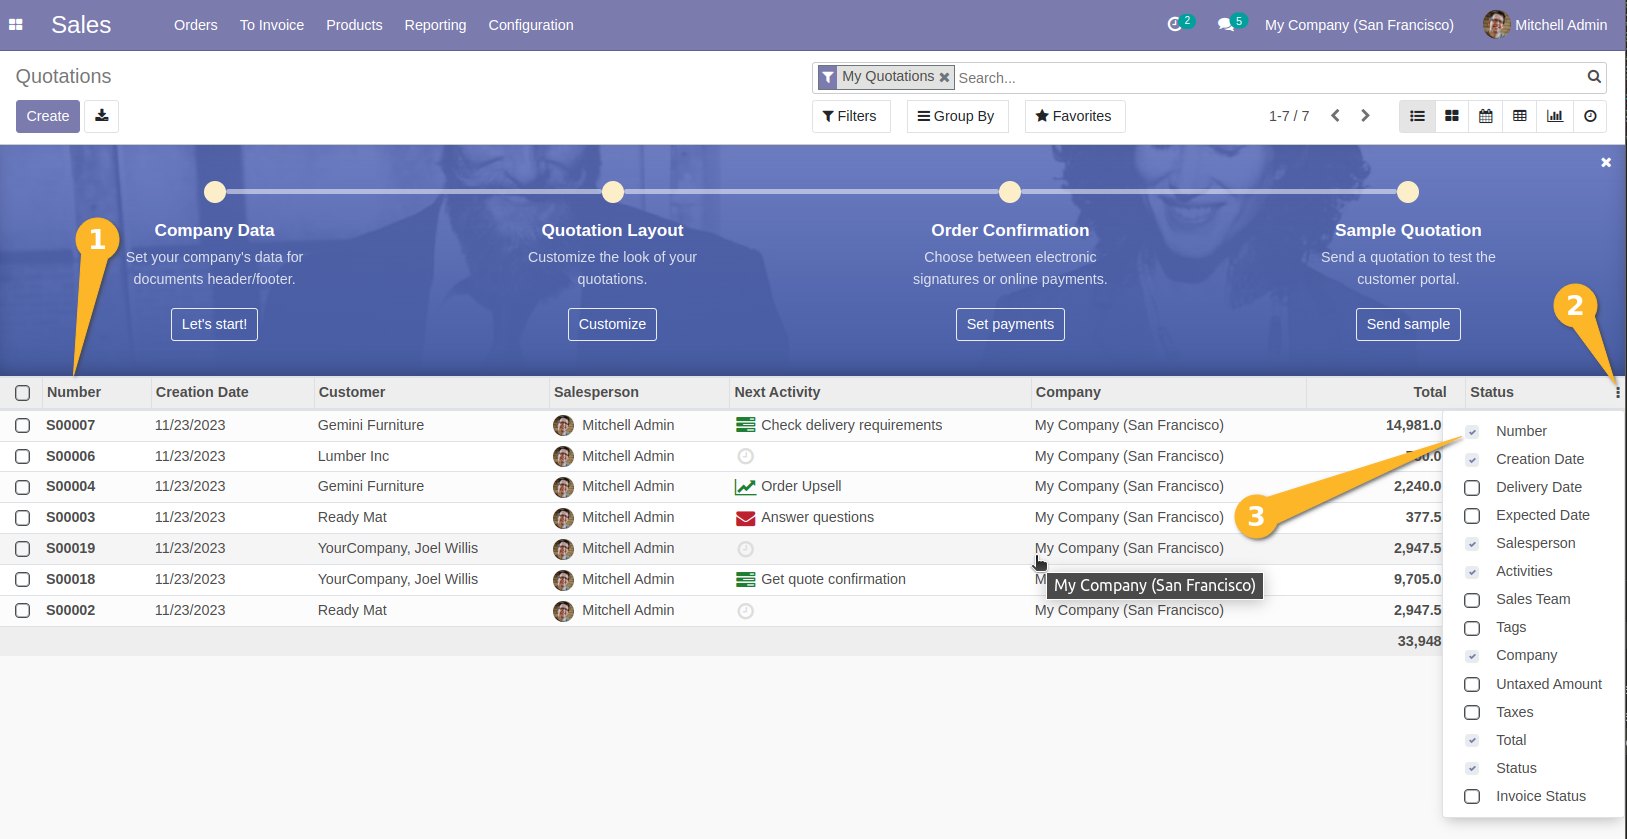Screen dimensions: 1627x839
Task: Click the download/import records icon
Action: coord(101,116)
